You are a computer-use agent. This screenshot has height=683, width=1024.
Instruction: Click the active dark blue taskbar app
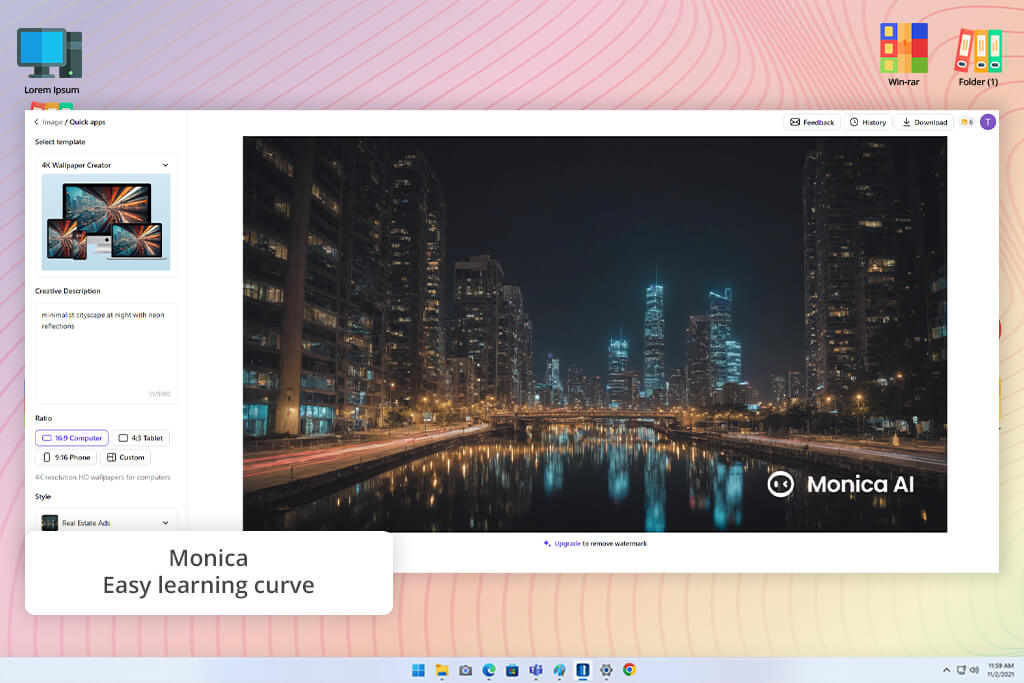[583, 670]
